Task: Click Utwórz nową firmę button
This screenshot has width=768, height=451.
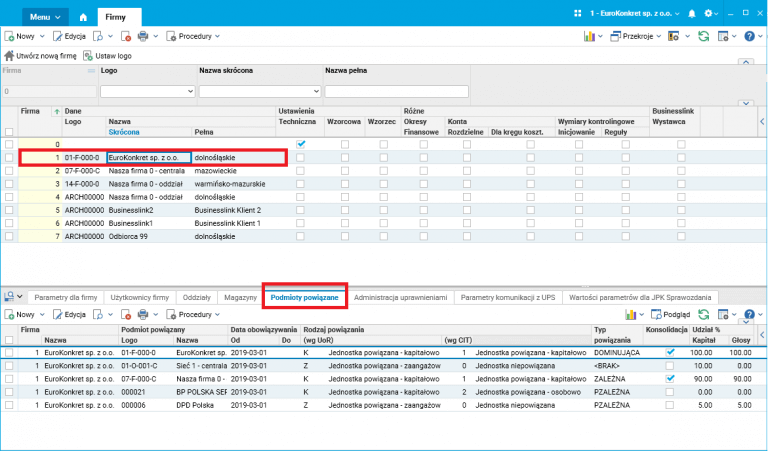Action: pos(42,56)
